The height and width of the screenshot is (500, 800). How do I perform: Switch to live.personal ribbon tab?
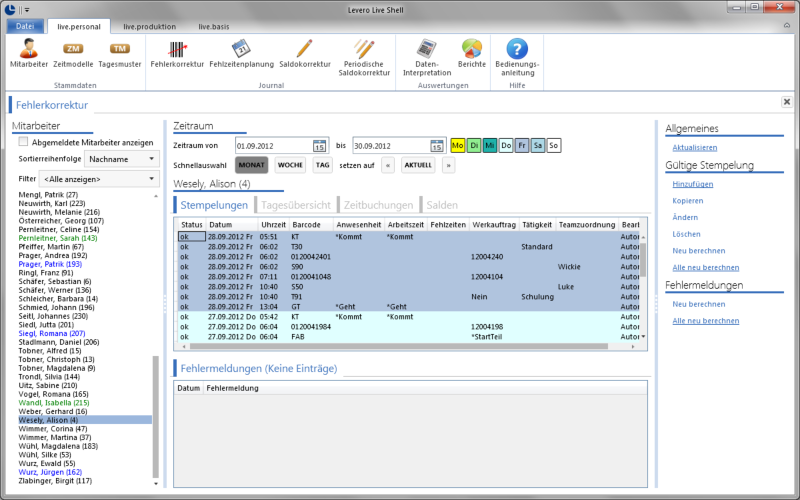pos(79,27)
